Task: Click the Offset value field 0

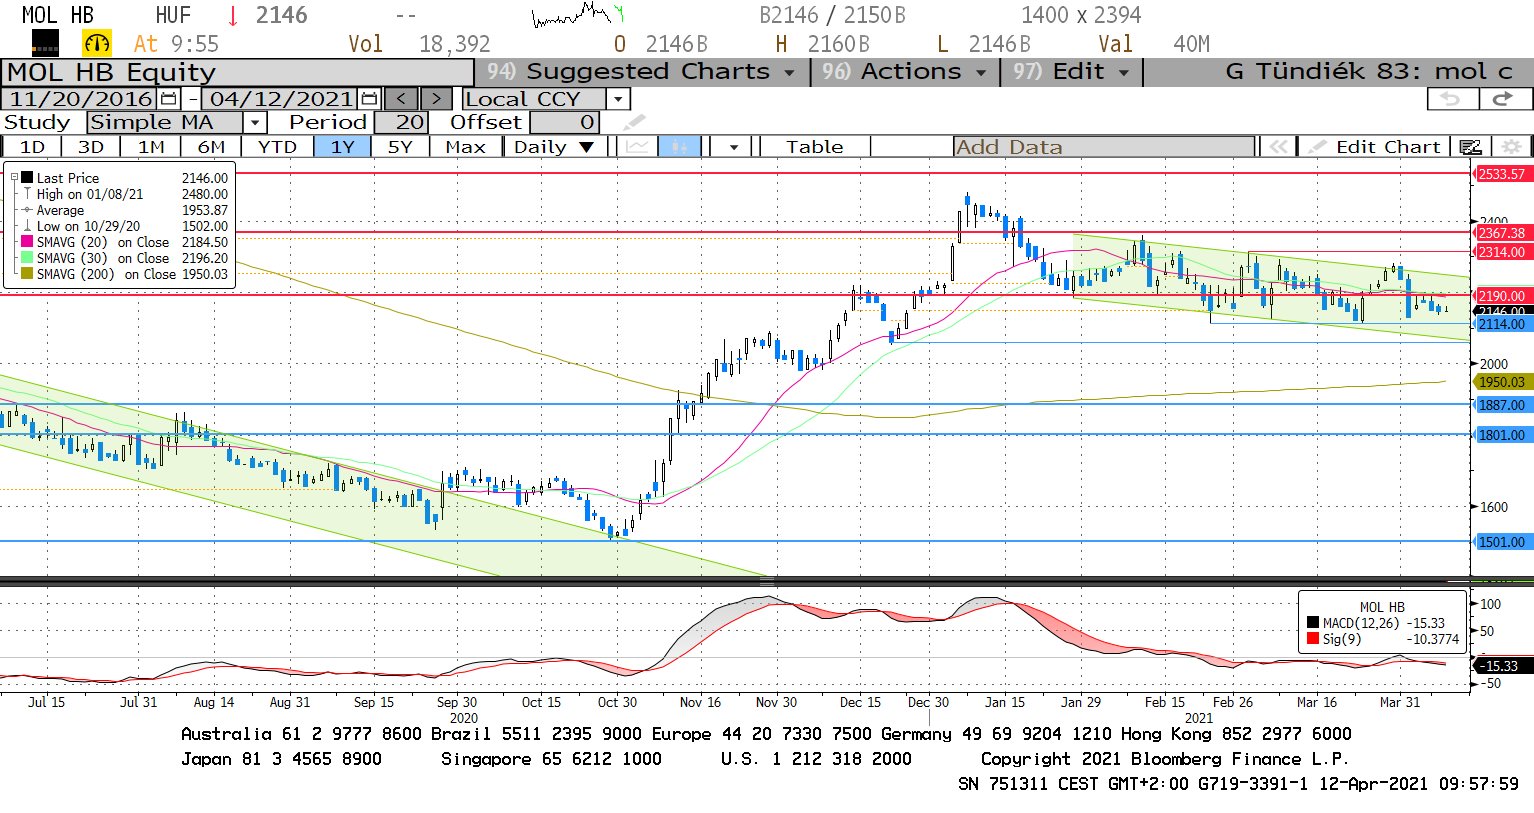Action: (x=564, y=123)
